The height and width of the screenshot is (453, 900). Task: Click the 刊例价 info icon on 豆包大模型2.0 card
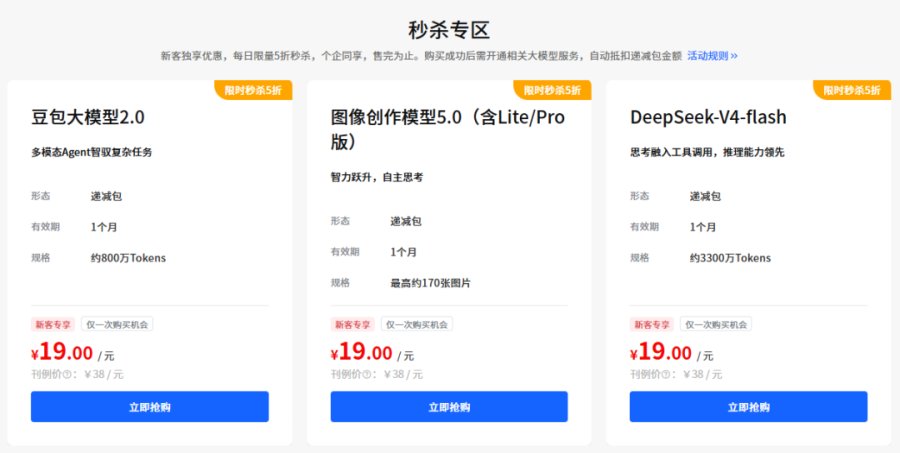pyautogui.click(x=67, y=375)
